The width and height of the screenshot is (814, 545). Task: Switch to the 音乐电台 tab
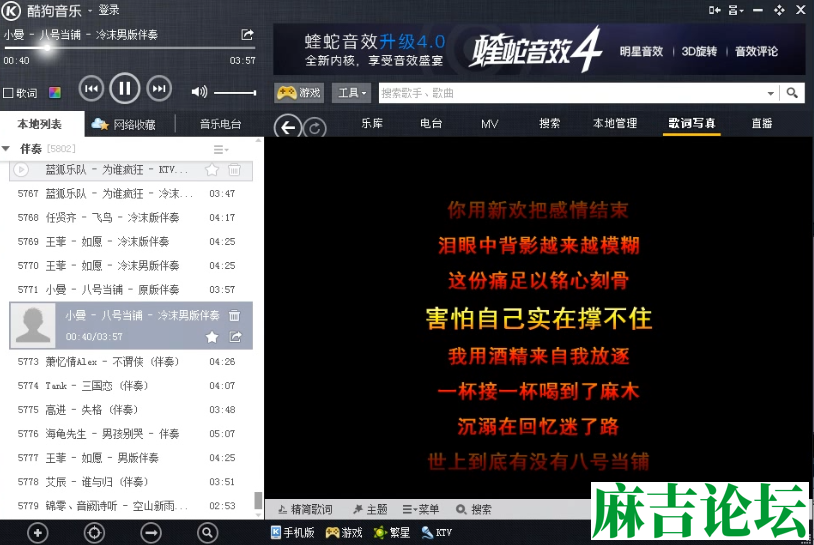(x=221, y=124)
